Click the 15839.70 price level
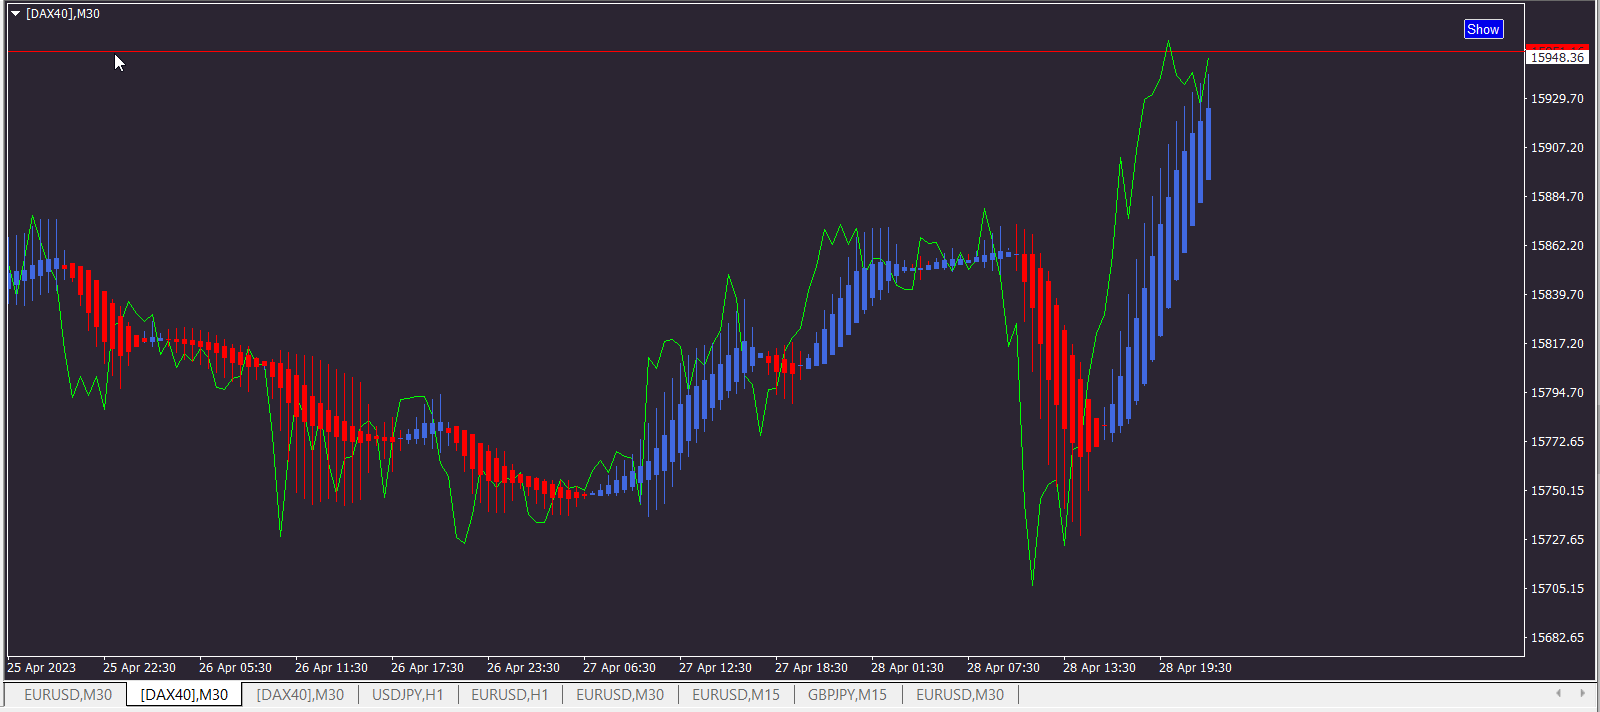The width and height of the screenshot is (1600, 712). (x=1557, y=294)
